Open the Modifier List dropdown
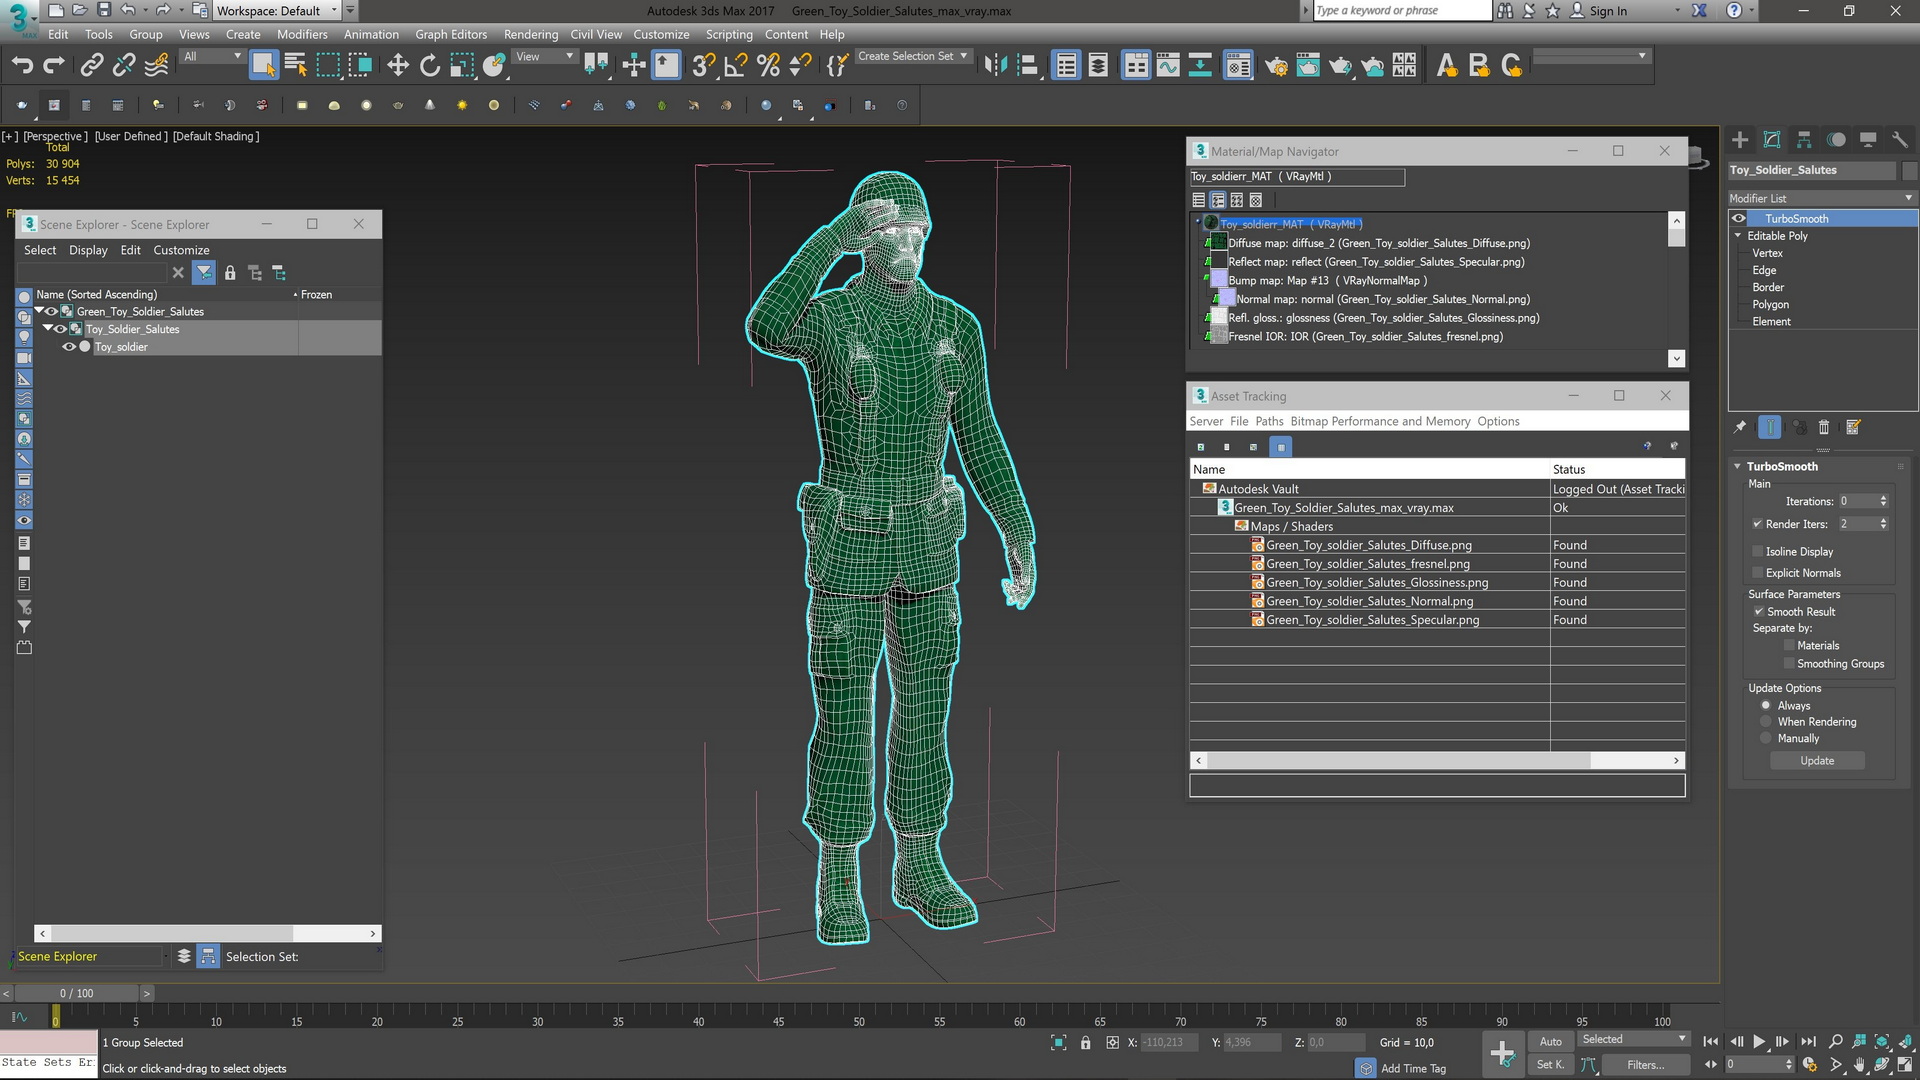1920x1080 pixels. [x=1822, y=198]
